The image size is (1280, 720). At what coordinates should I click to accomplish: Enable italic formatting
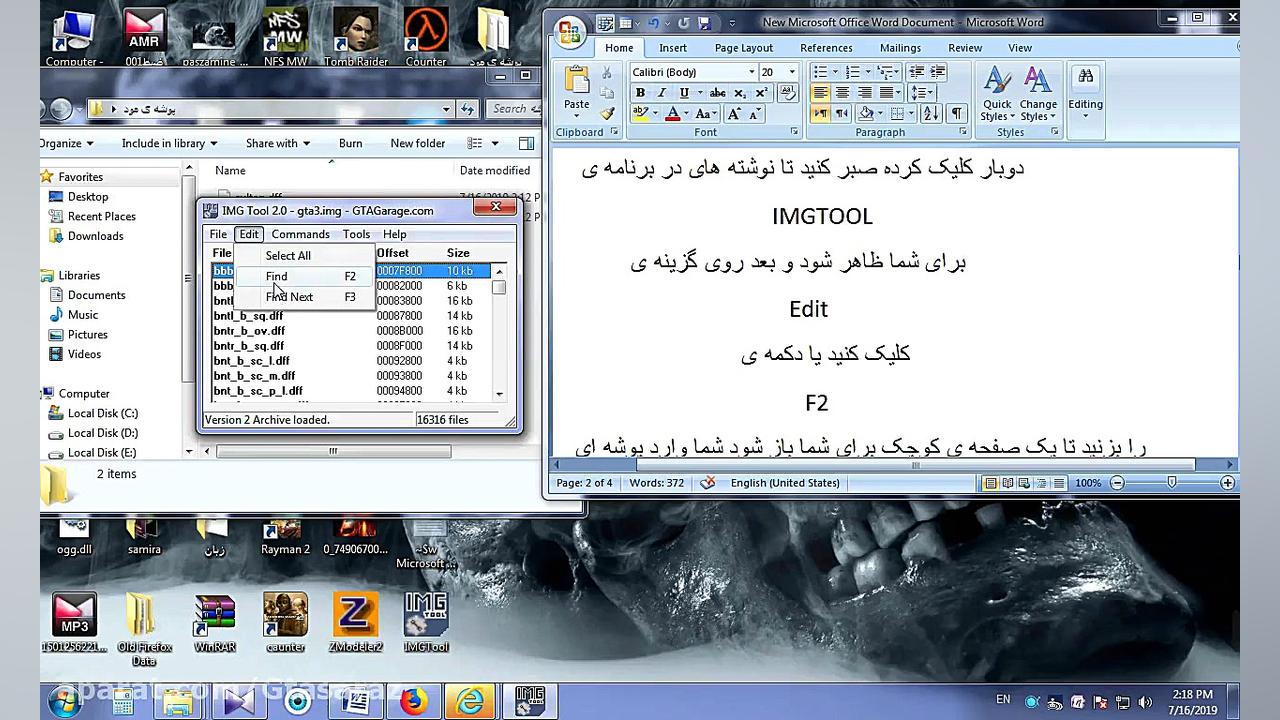coord(661,93)
